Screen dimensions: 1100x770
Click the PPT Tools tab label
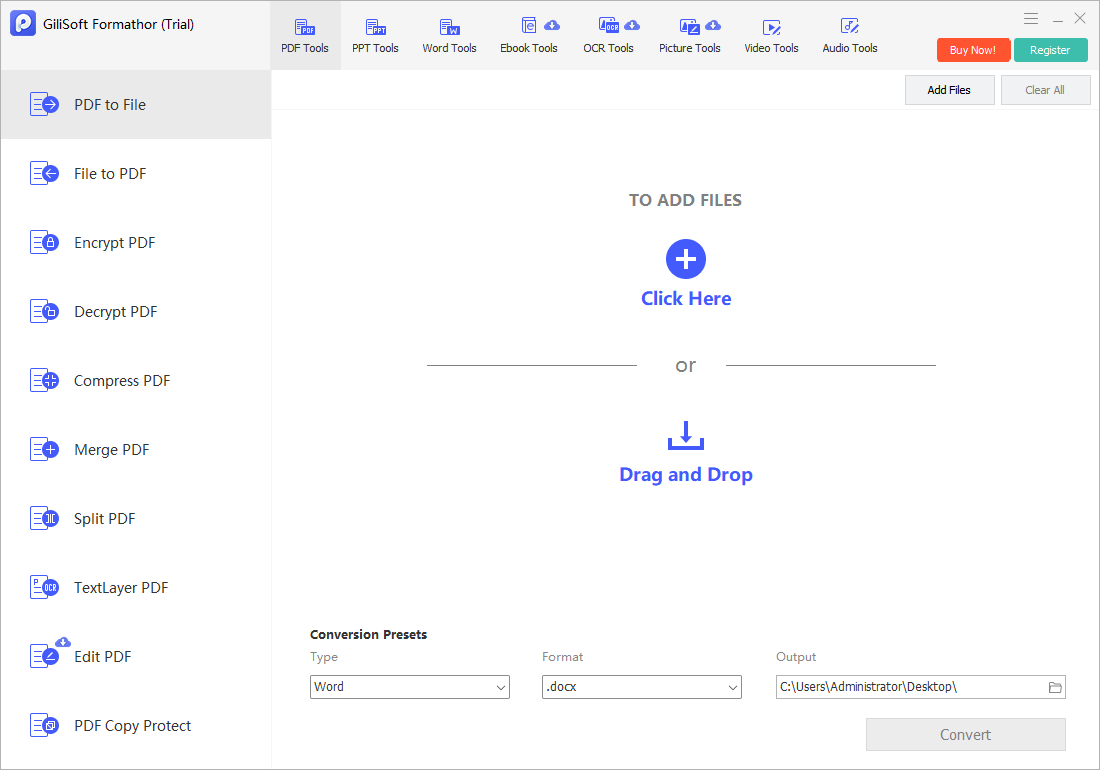tap(375, 48)
